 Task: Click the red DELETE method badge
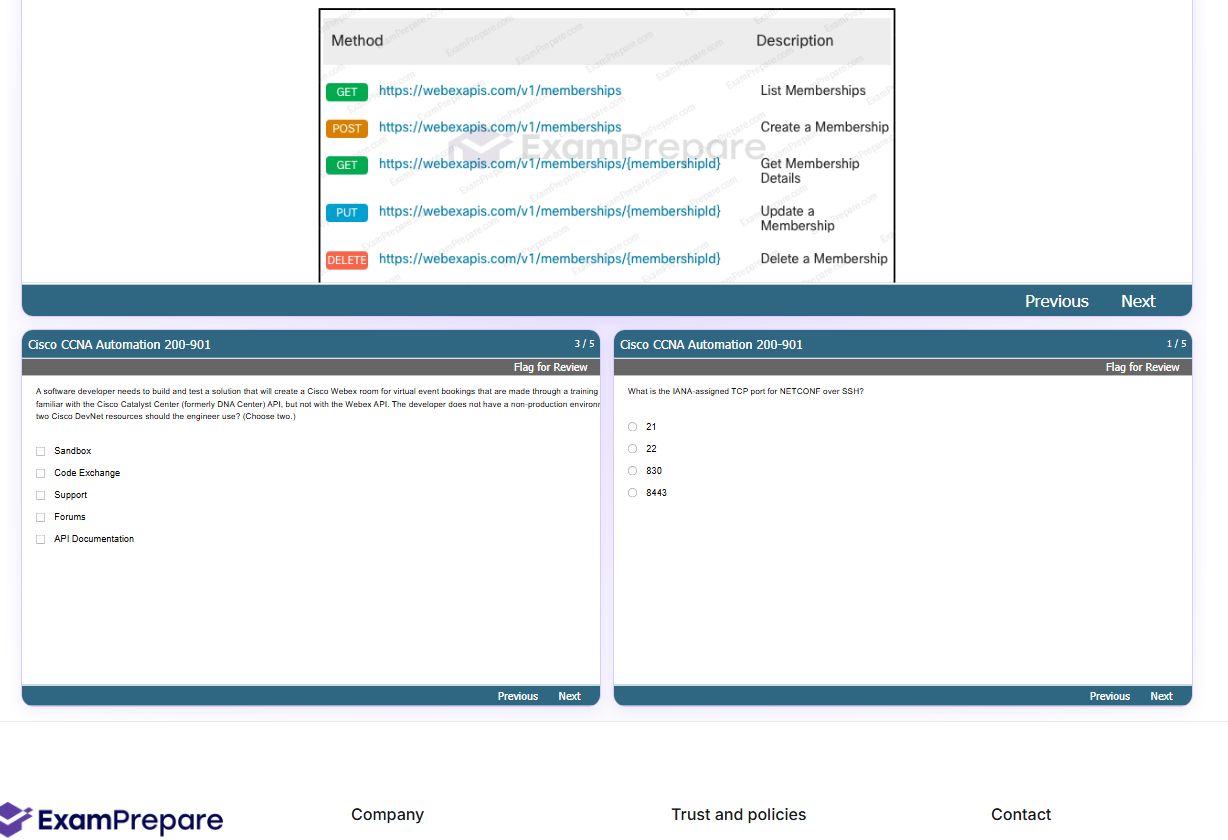(x=347, y=260)
